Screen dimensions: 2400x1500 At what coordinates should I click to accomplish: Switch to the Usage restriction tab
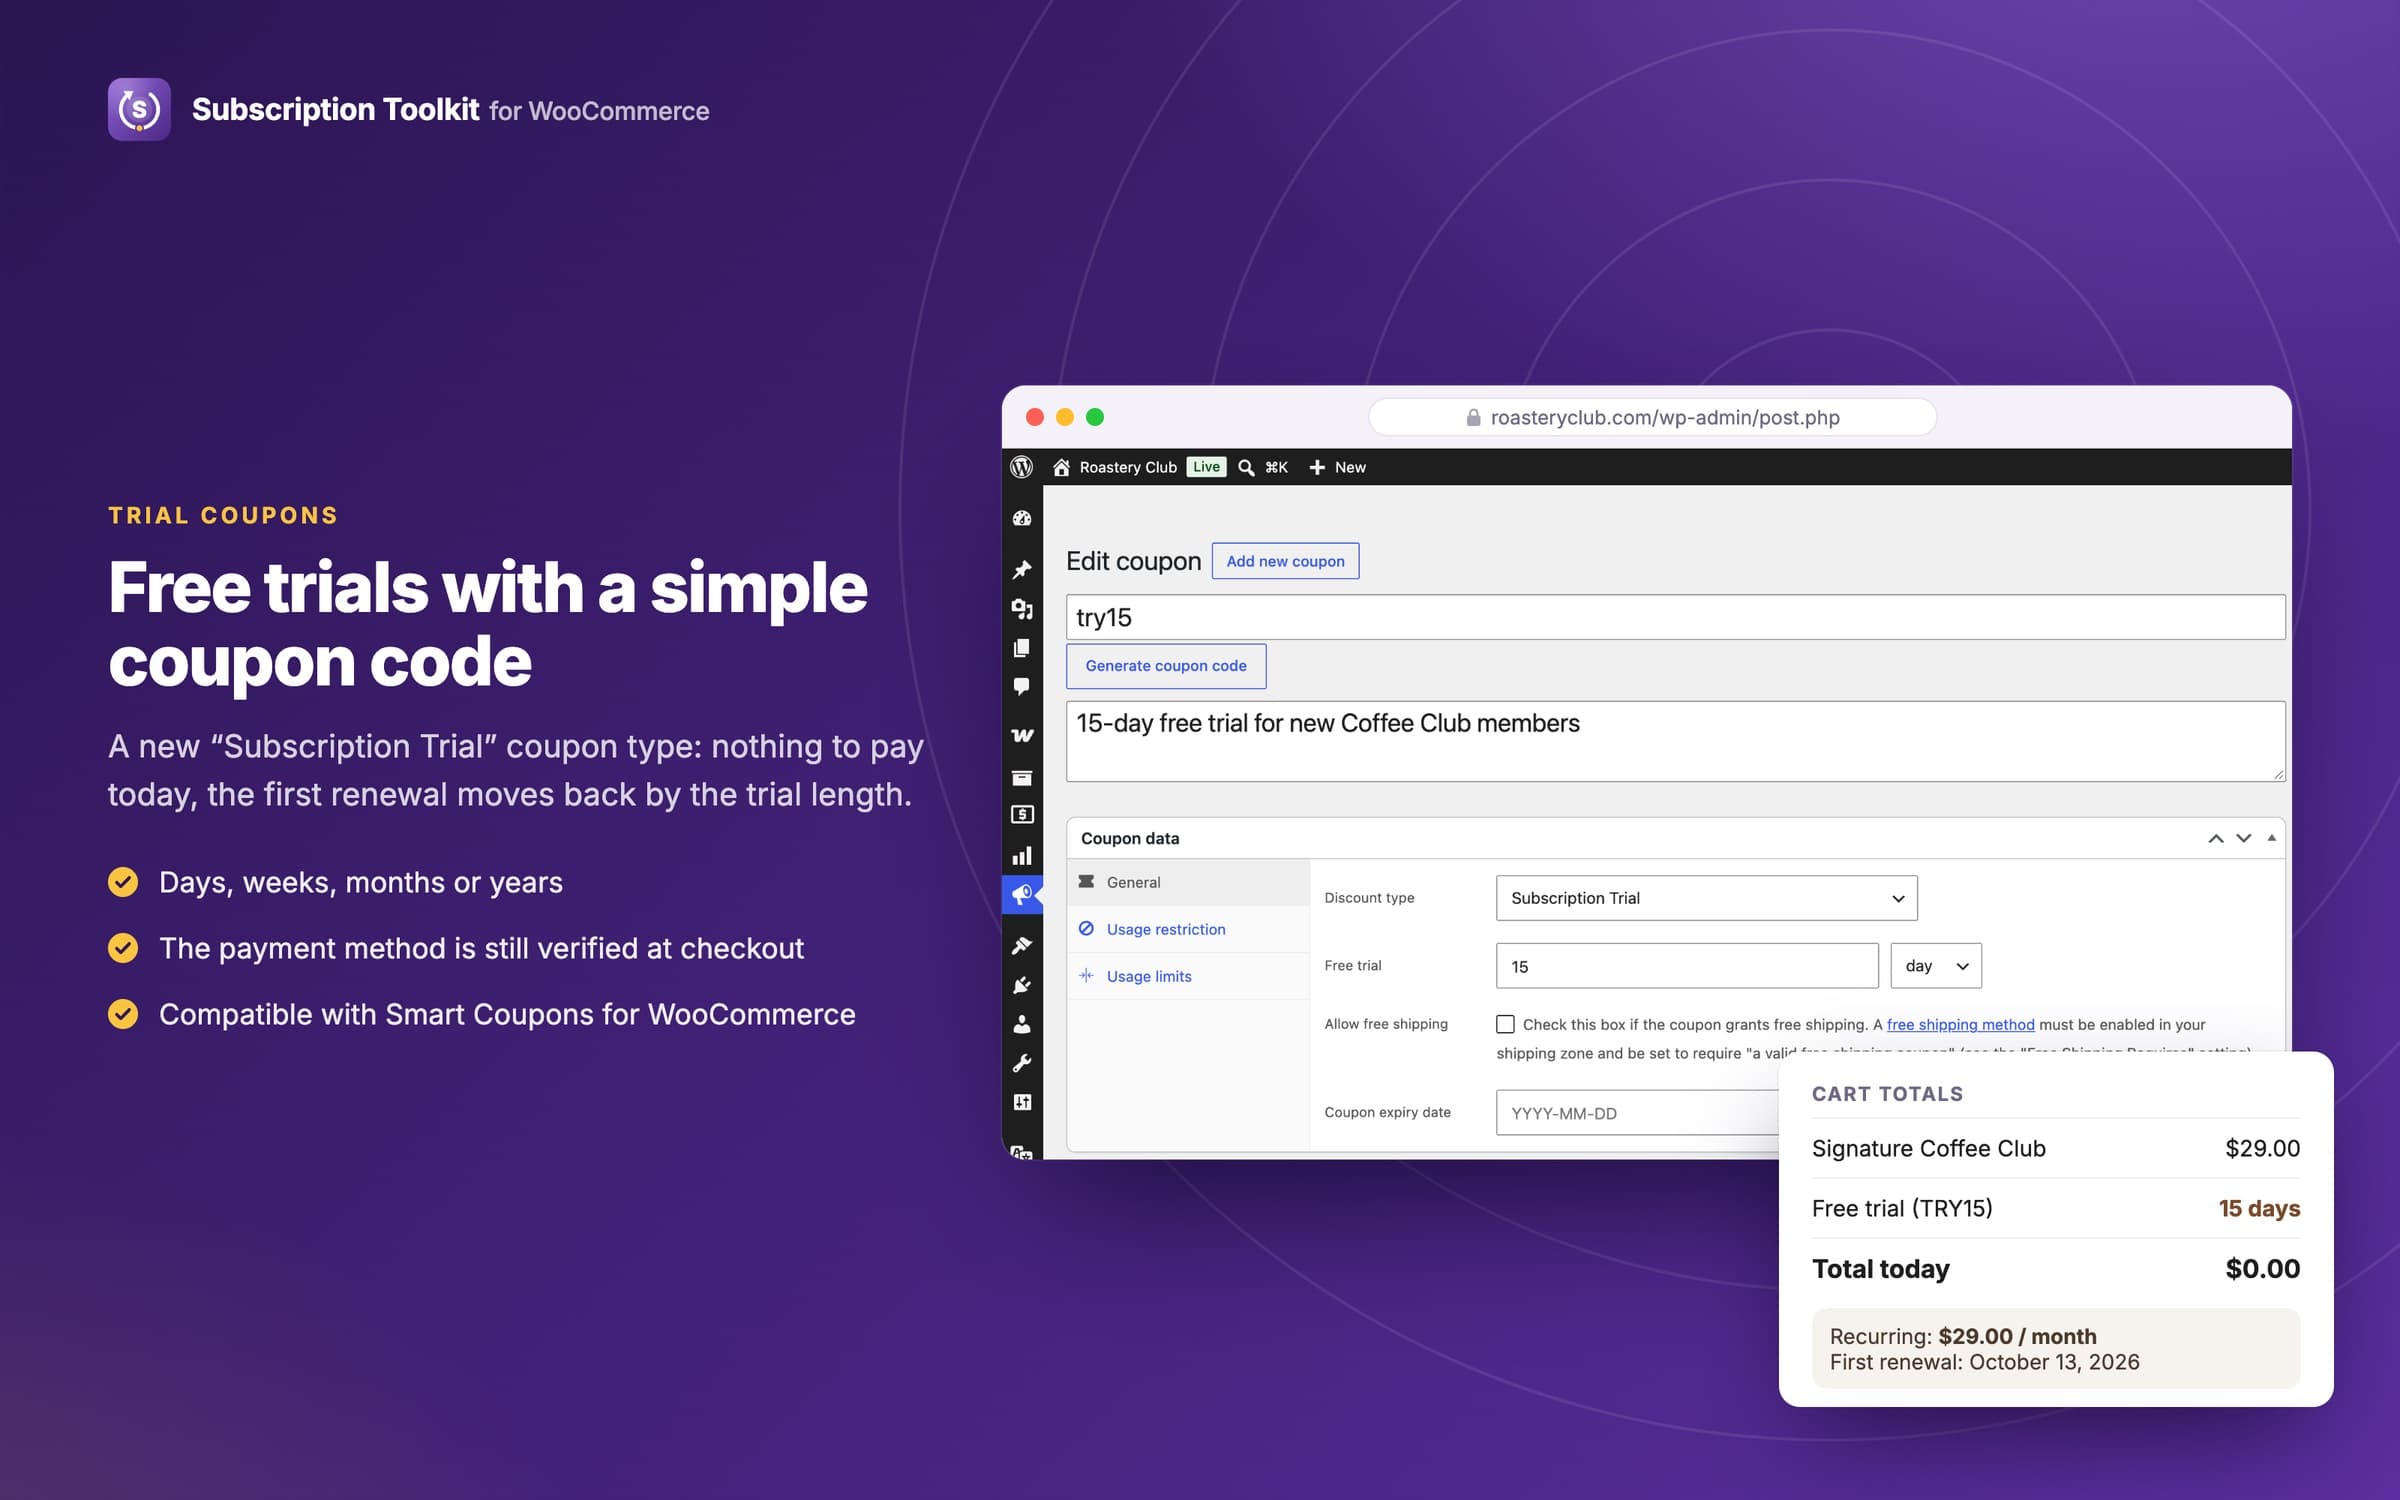point(1188,929)
